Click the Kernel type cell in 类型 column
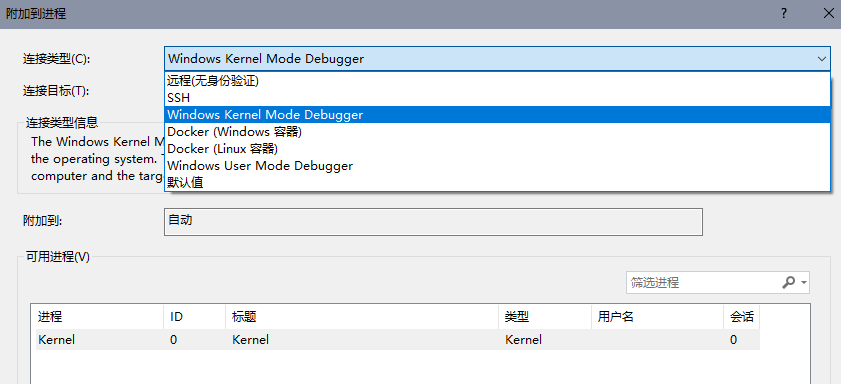The width and height of the screenshot is (841, 384). (x=523, y=339)
